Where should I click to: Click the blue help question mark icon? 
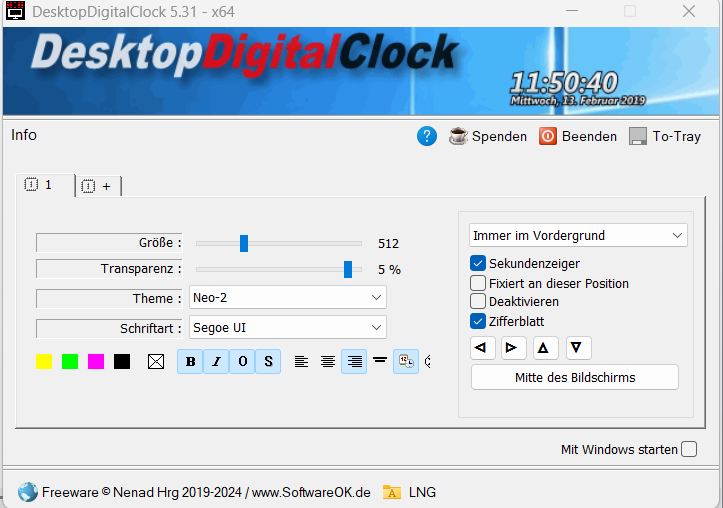point(427,136)
